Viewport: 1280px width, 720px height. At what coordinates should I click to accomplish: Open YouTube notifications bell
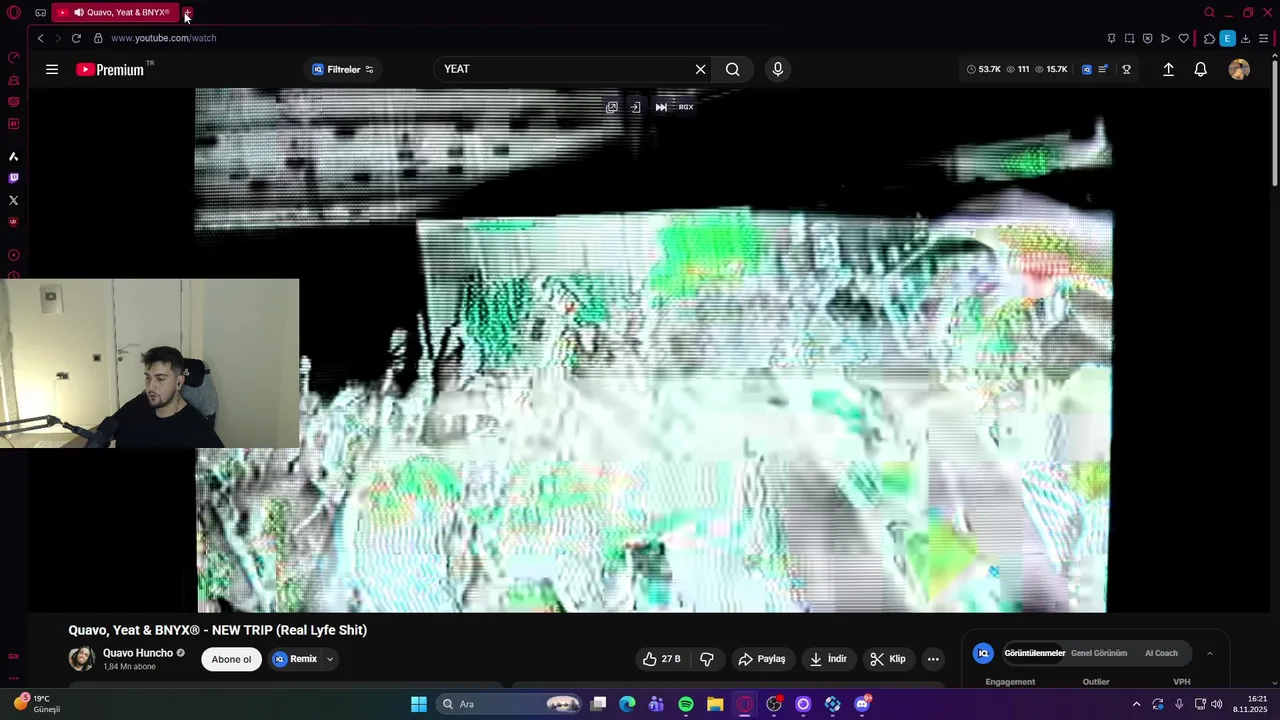1201,69
